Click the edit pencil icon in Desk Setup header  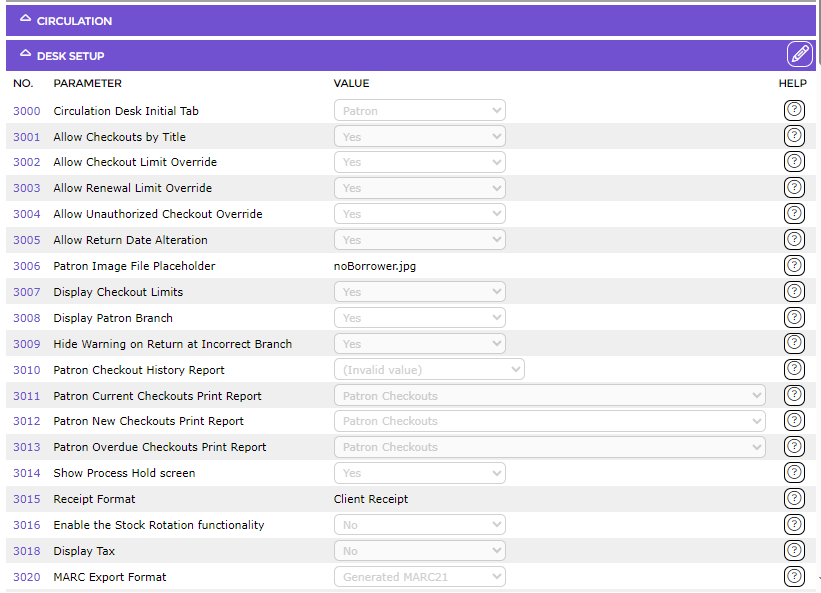coord(800,54)
